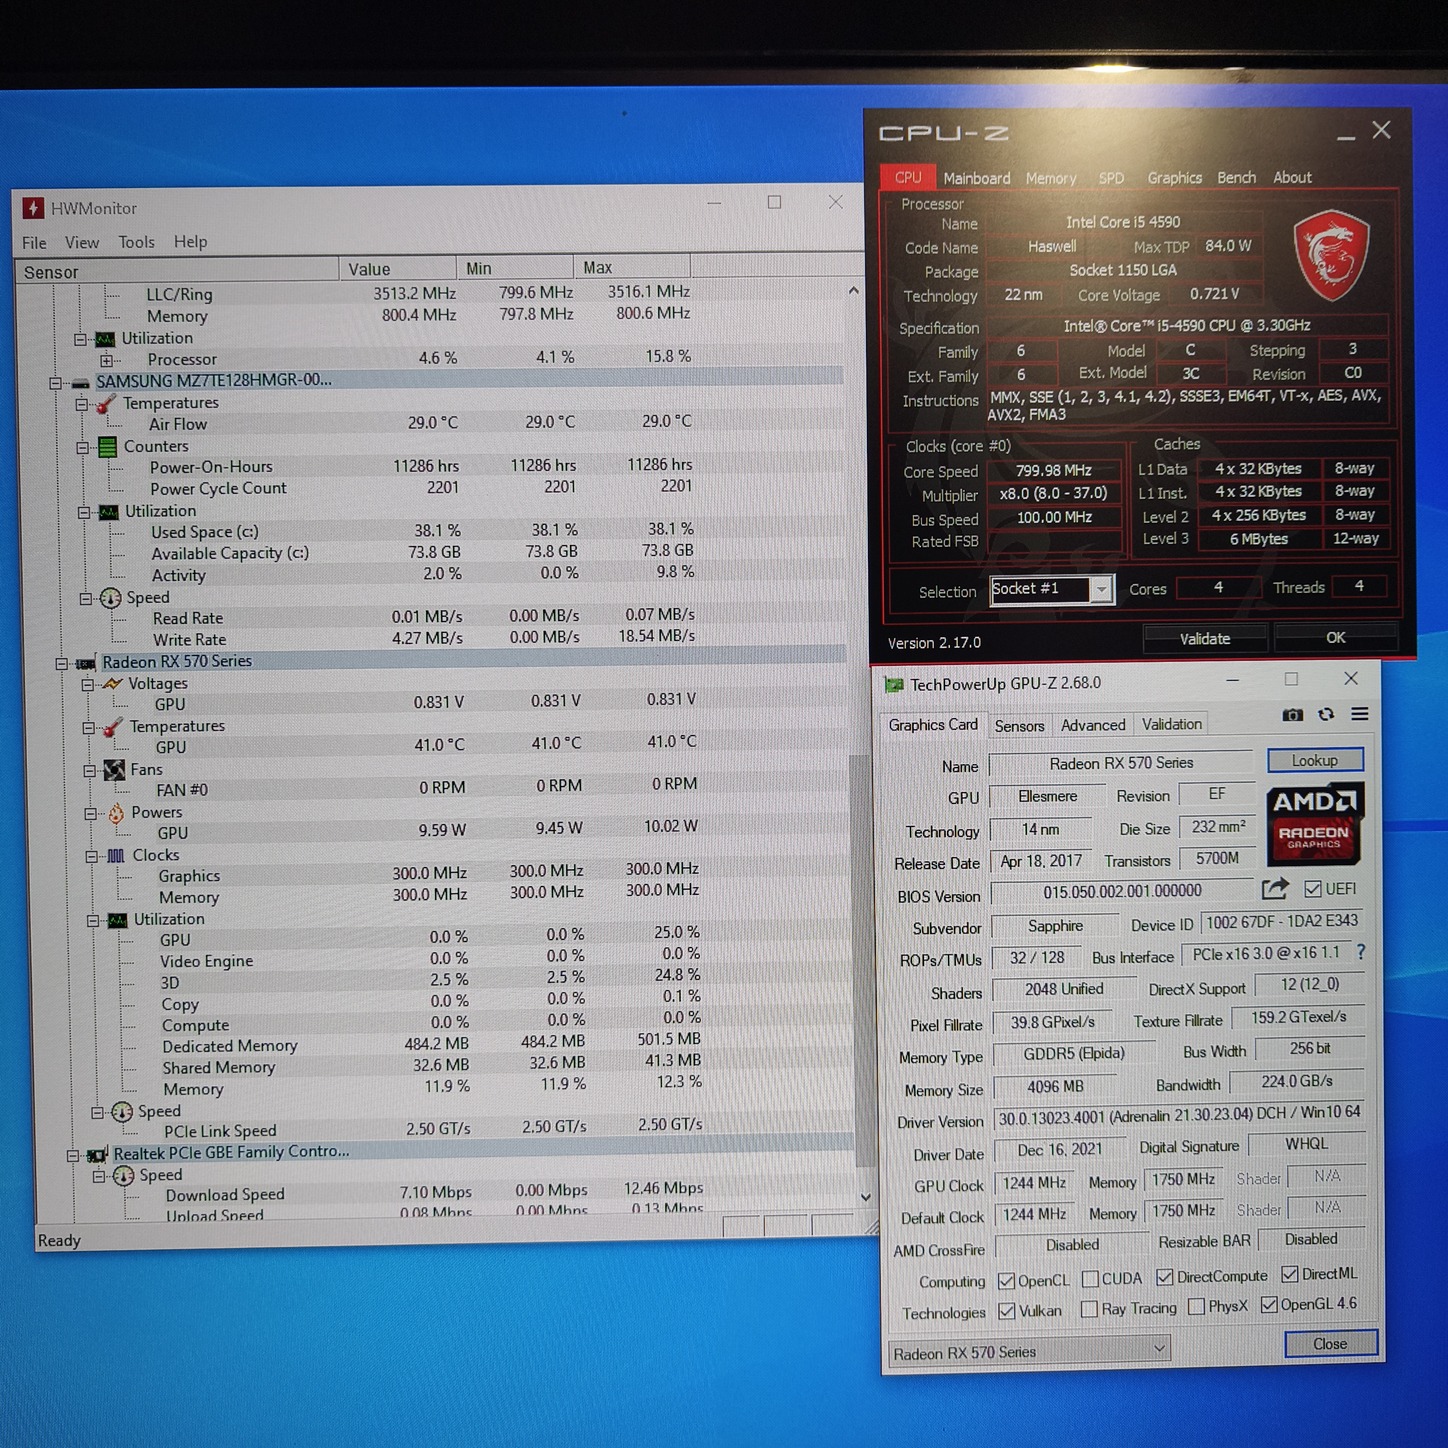The image size is (1448, 1448).
Task: Open the Help menu in HWMonitor
Action: coord(190,241)
